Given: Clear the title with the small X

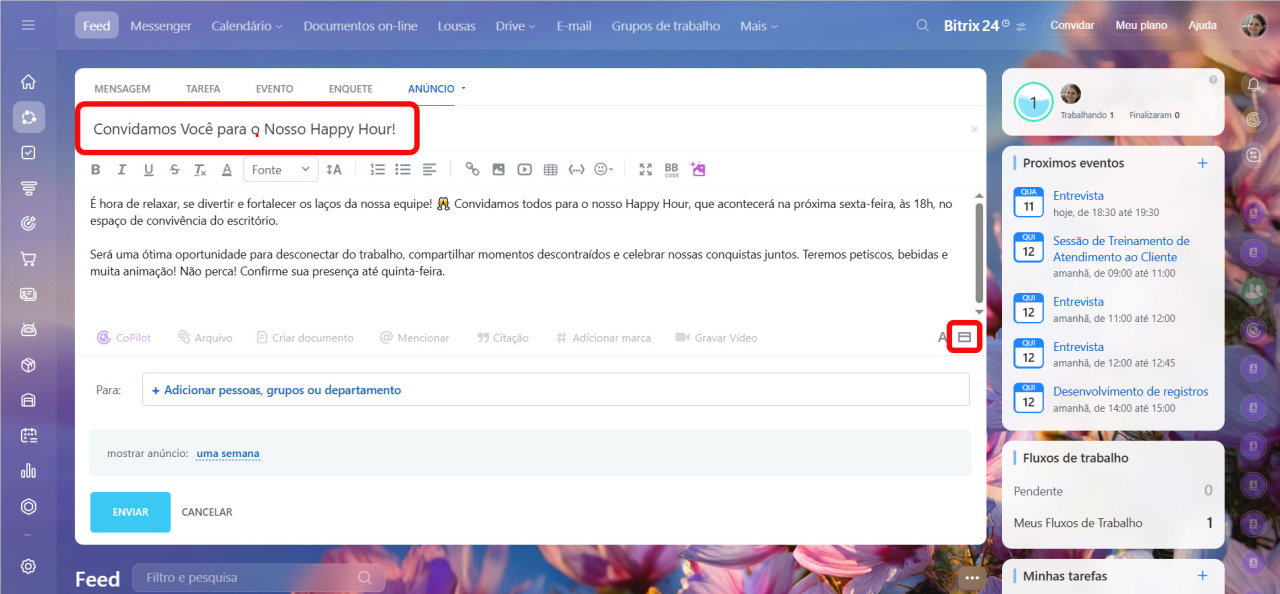Looking at the screenshot, I should click(975, 130).
